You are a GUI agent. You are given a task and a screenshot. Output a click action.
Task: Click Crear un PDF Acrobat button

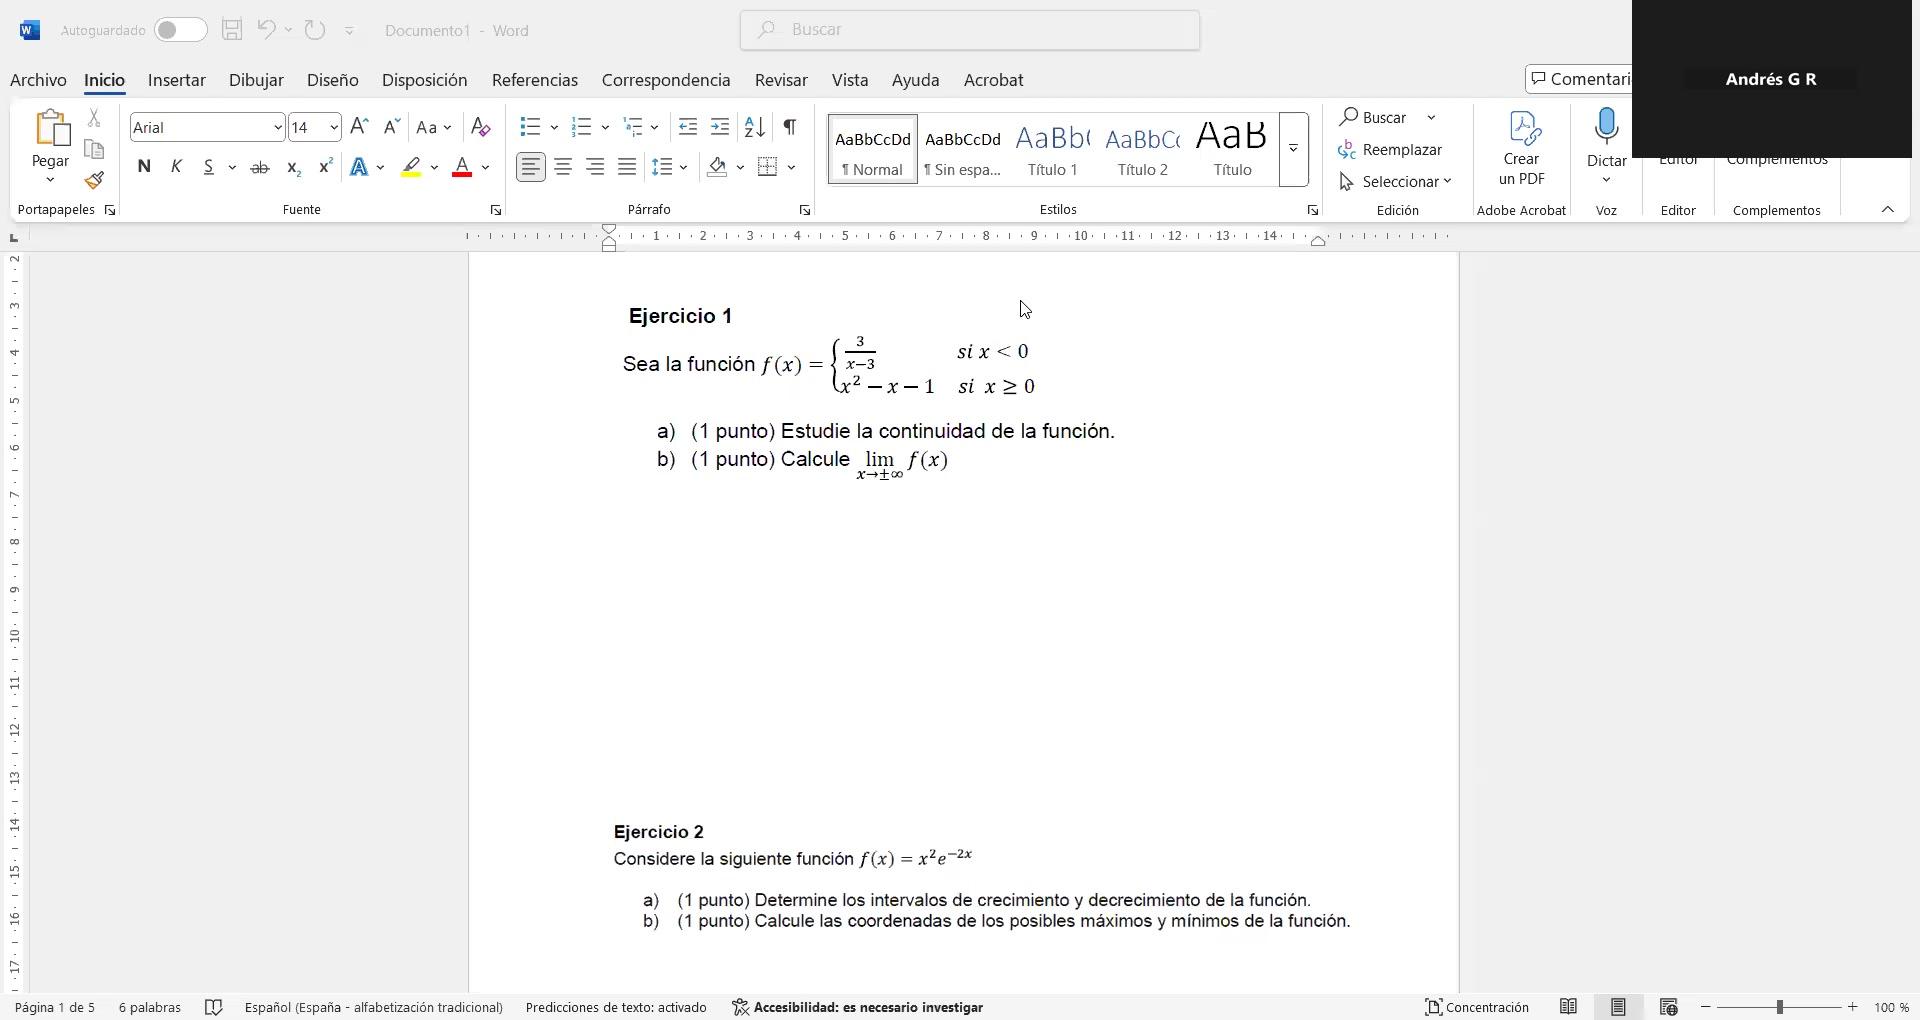pyautogui.click(x=1521, y=148)
